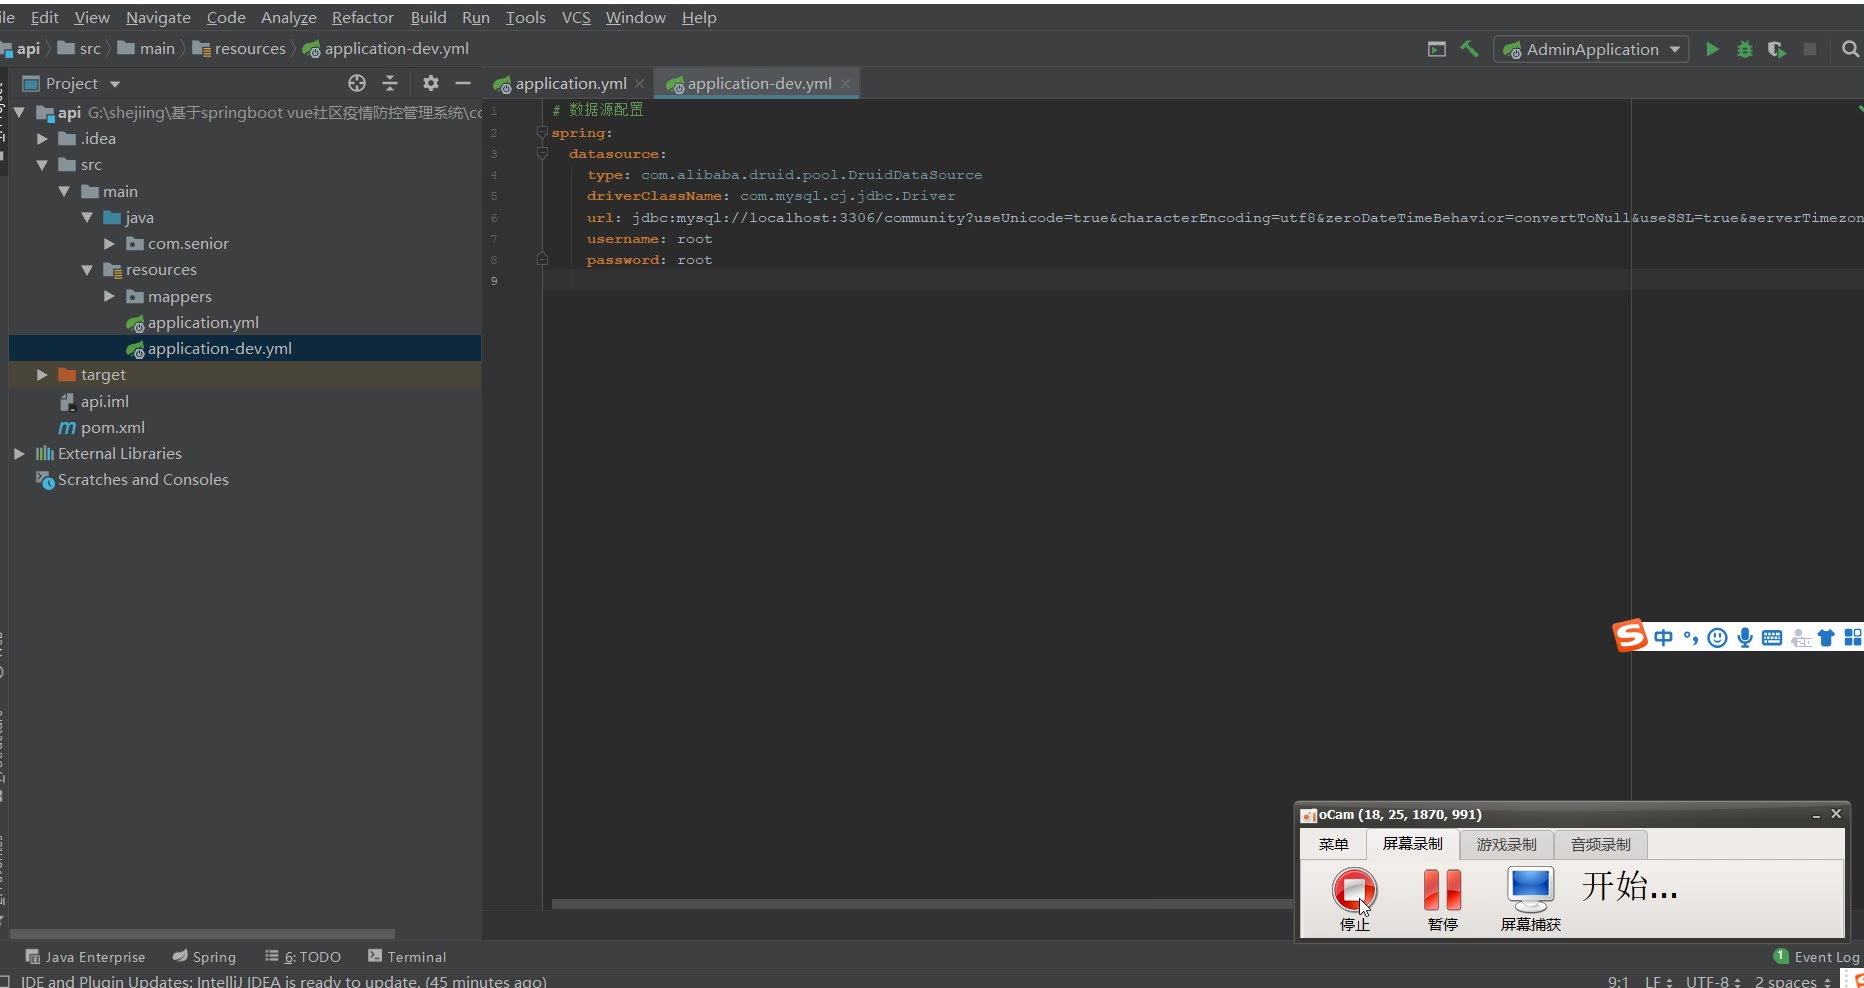1864x988 pixels.
Task: Click the Build project hammer icon
Action: coord(1469,49)
